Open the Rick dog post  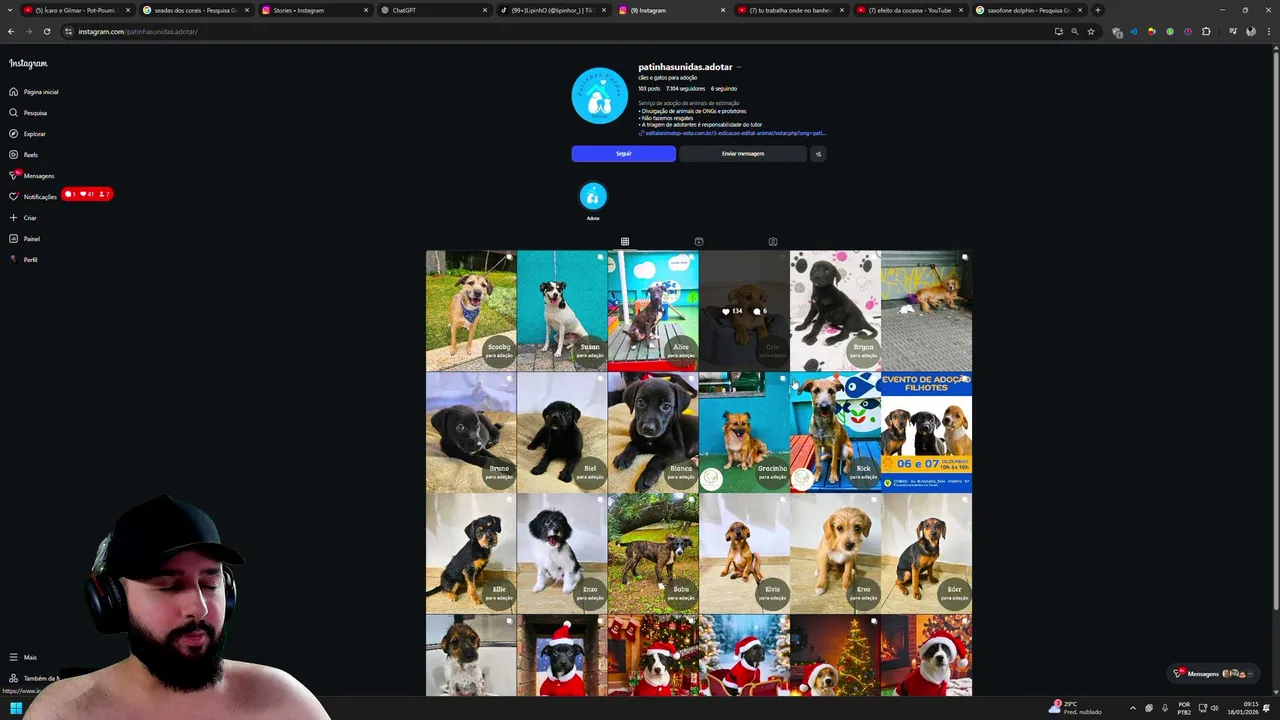point(835,432)
